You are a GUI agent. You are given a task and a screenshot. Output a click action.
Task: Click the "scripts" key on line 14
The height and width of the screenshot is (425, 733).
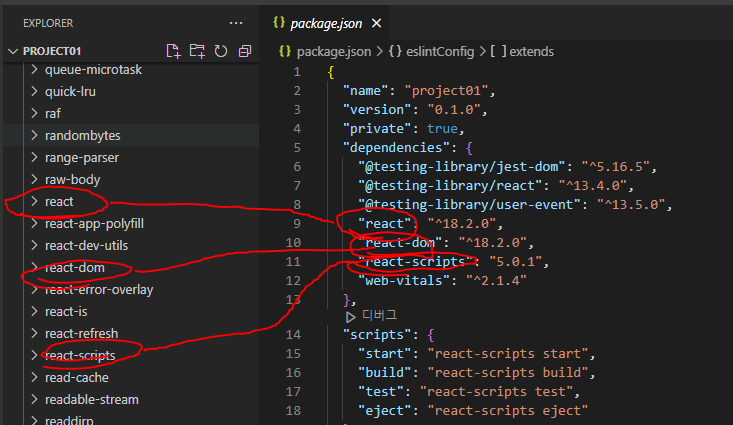377,335
